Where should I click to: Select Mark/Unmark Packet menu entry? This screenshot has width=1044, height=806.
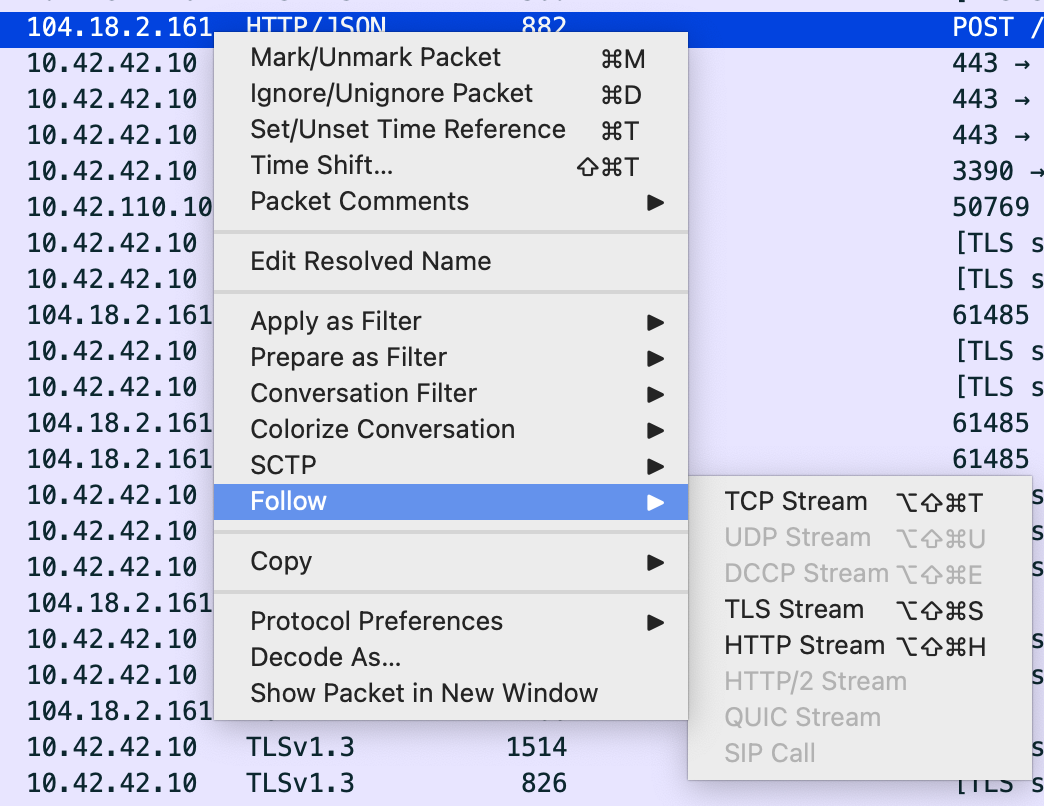[x=375, y=58]
